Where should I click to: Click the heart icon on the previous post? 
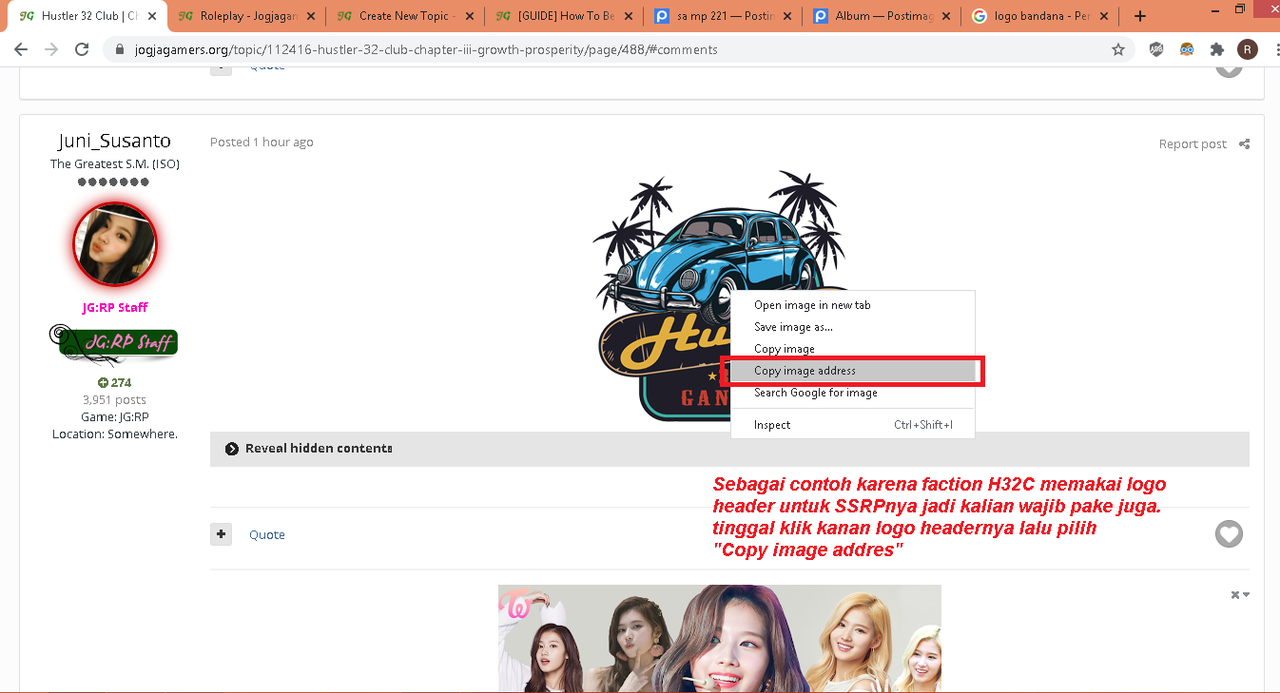tap(1229, 70)
